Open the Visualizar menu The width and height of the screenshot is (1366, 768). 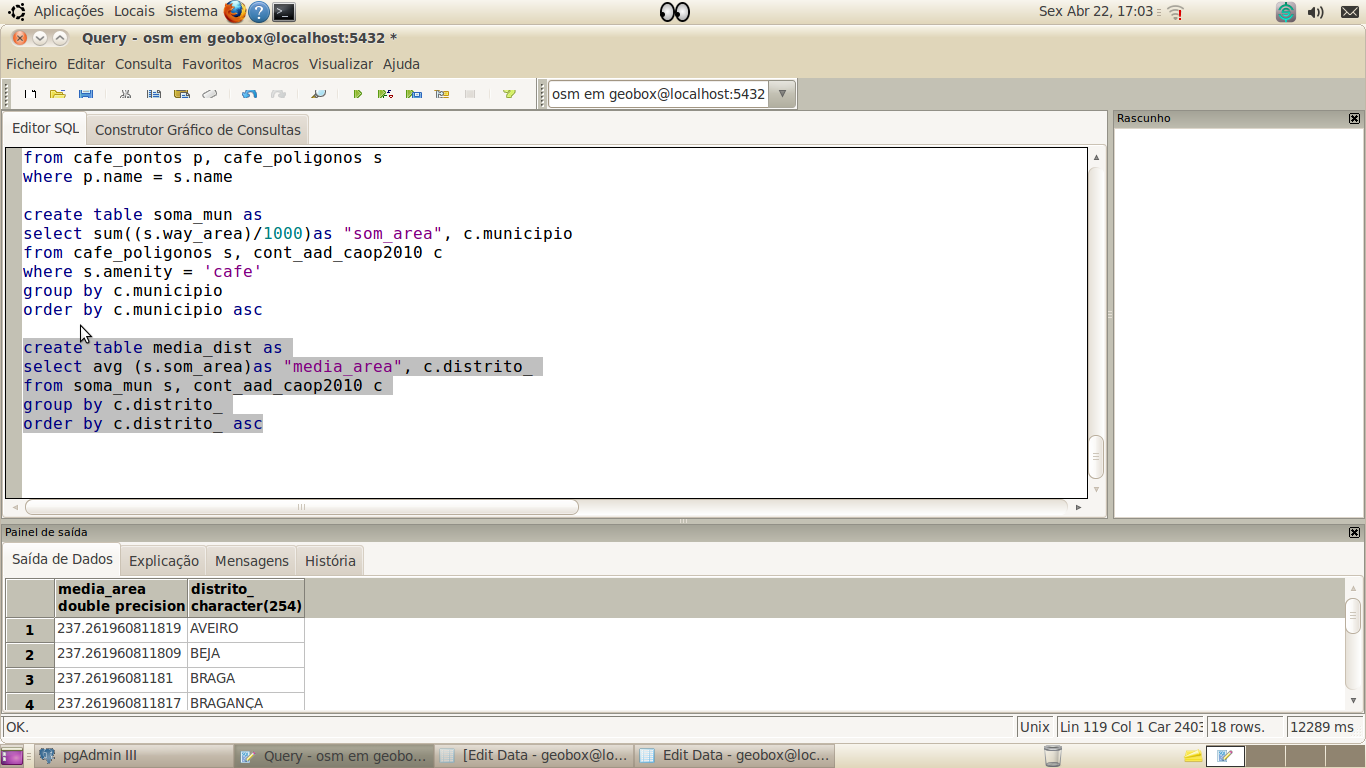pyautogui.click(x=341, y=64)
